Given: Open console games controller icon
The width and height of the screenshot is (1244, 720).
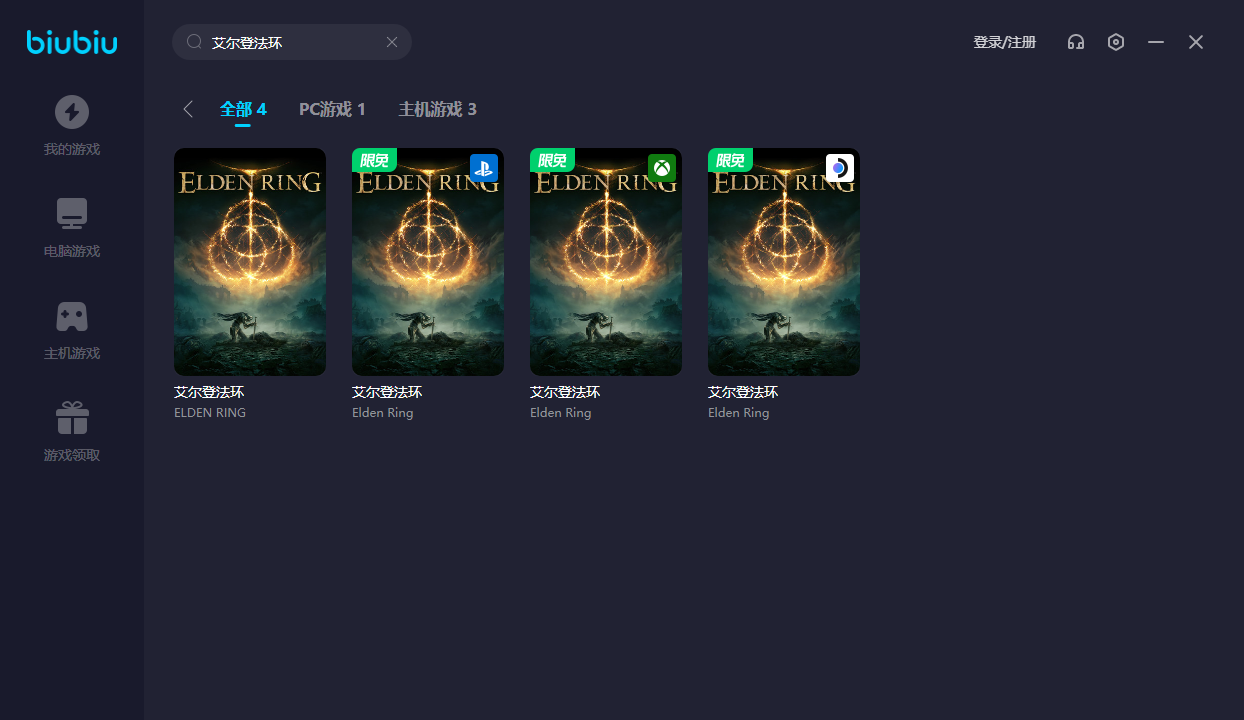Looking at the screenshot, I should [72, 316].
